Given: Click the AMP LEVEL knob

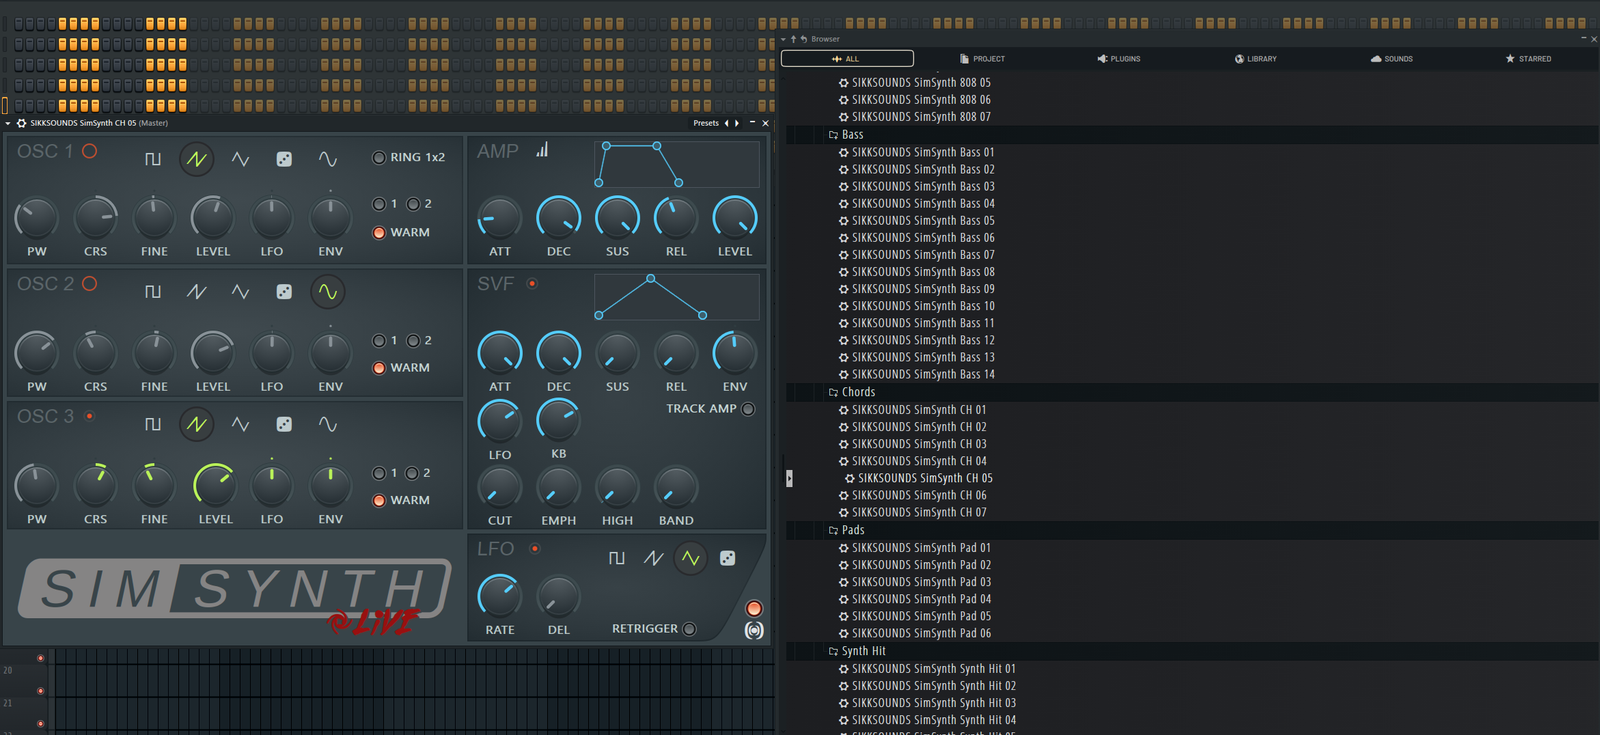Looking at the screenshot, I should click(x=734, y=218).
